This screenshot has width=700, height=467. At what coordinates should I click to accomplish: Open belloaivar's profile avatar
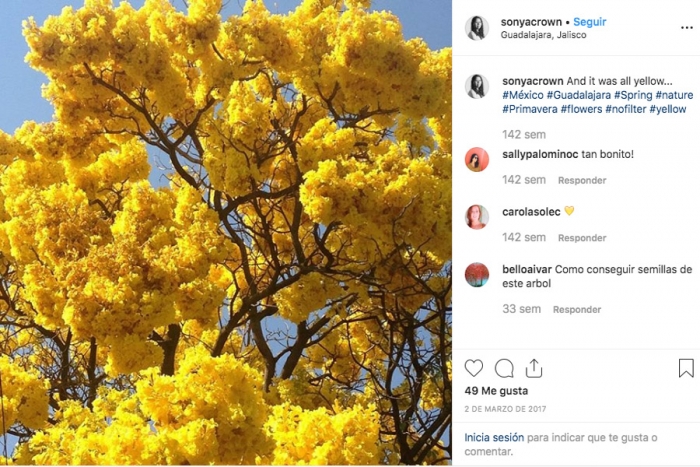click(477, 275)
